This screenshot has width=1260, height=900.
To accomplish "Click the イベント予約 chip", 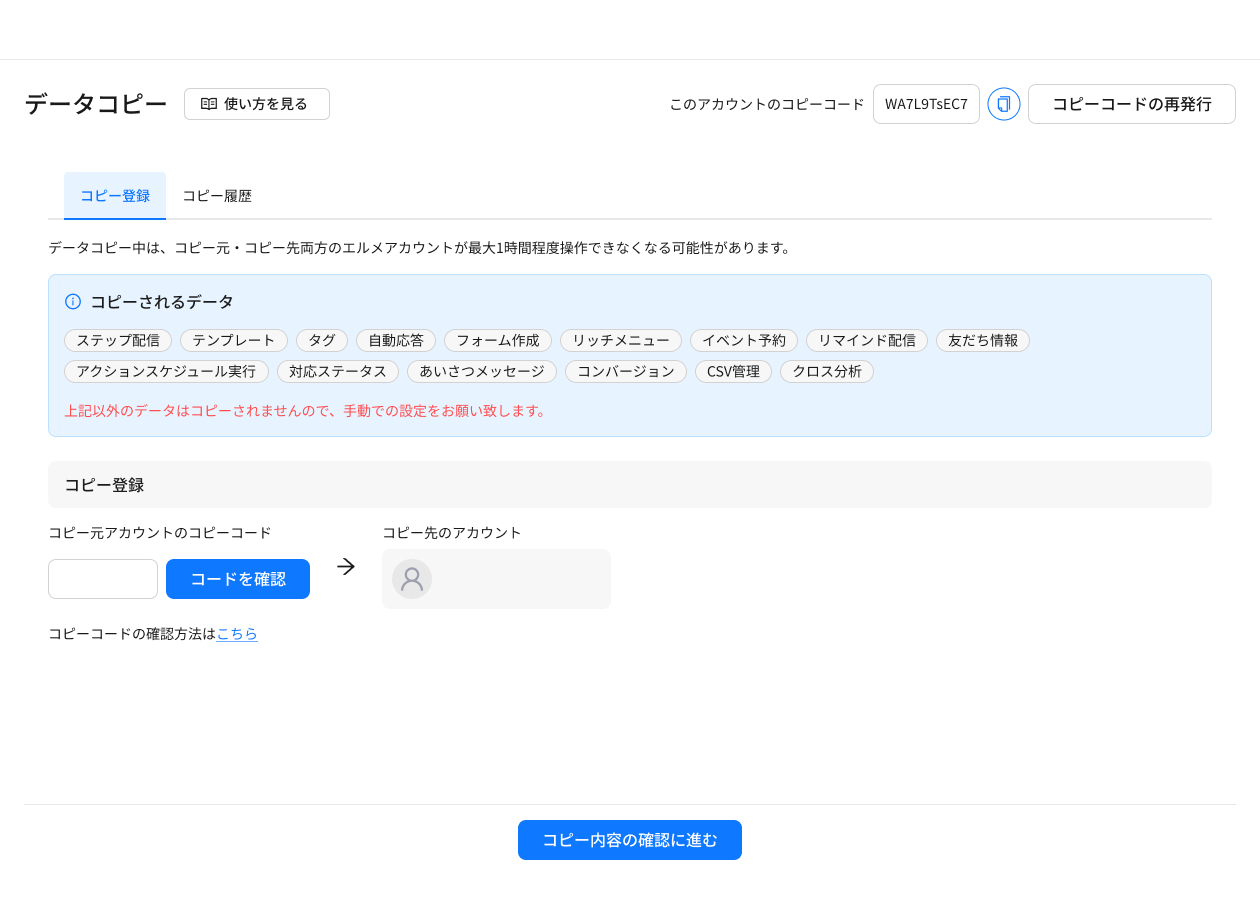I will pos(744,340).
